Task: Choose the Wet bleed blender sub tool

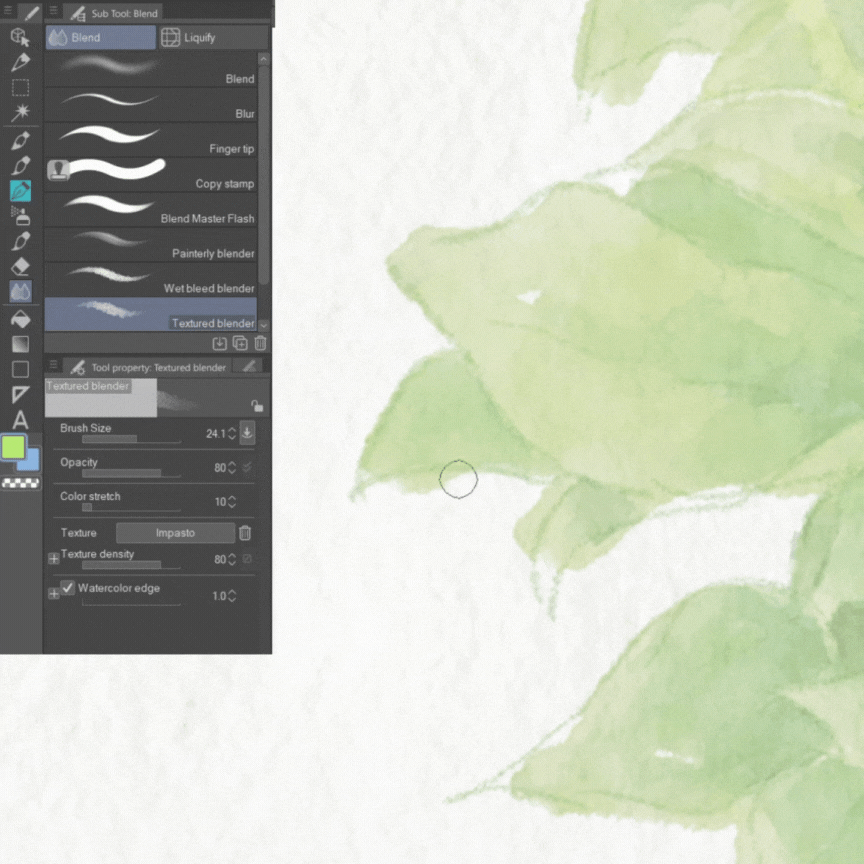Action: 150,279
